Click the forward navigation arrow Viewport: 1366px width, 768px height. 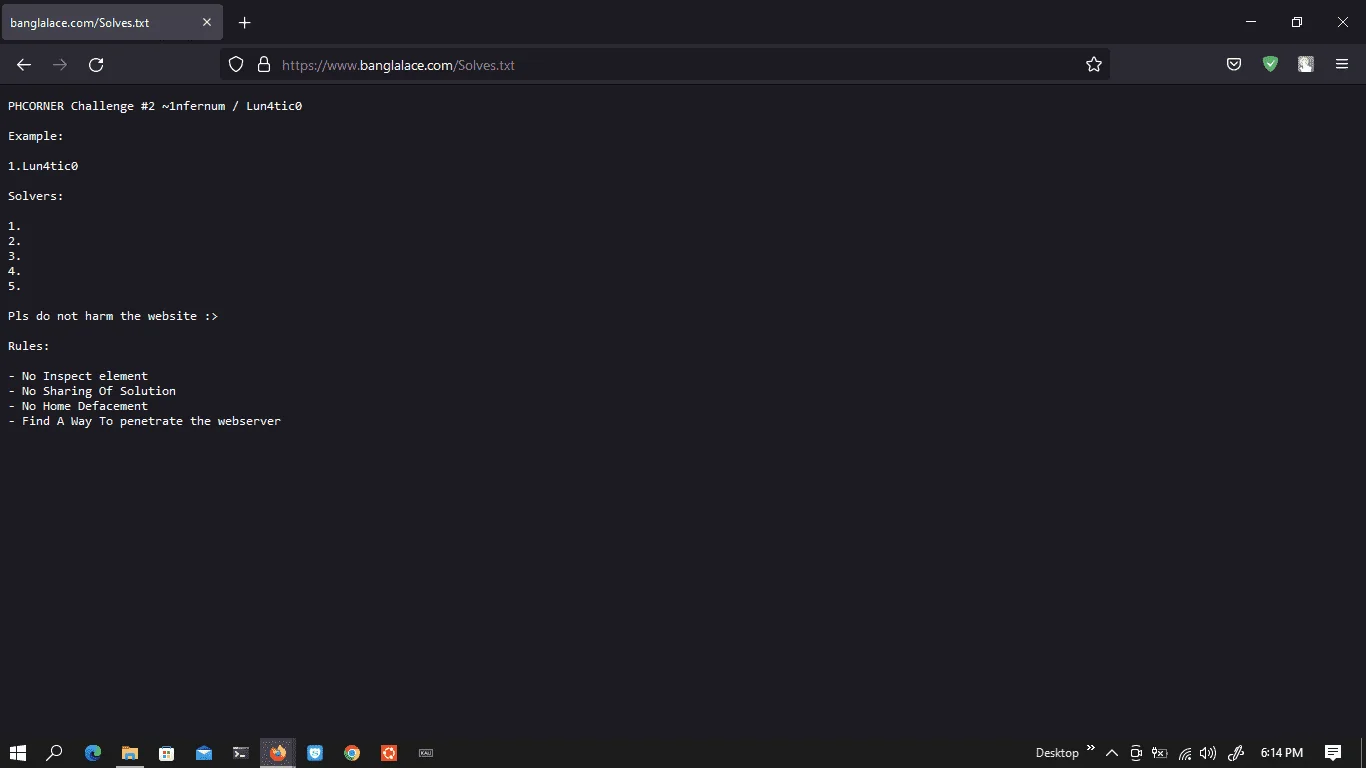pos(60,65)
